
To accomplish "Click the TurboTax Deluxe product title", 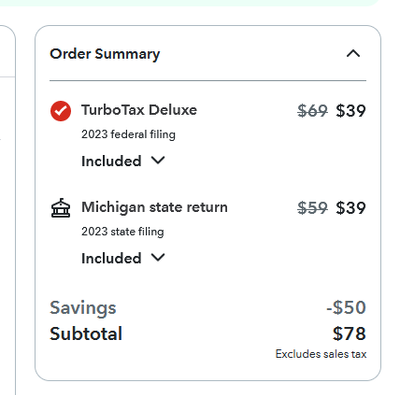I will click(x=139, y=110).
